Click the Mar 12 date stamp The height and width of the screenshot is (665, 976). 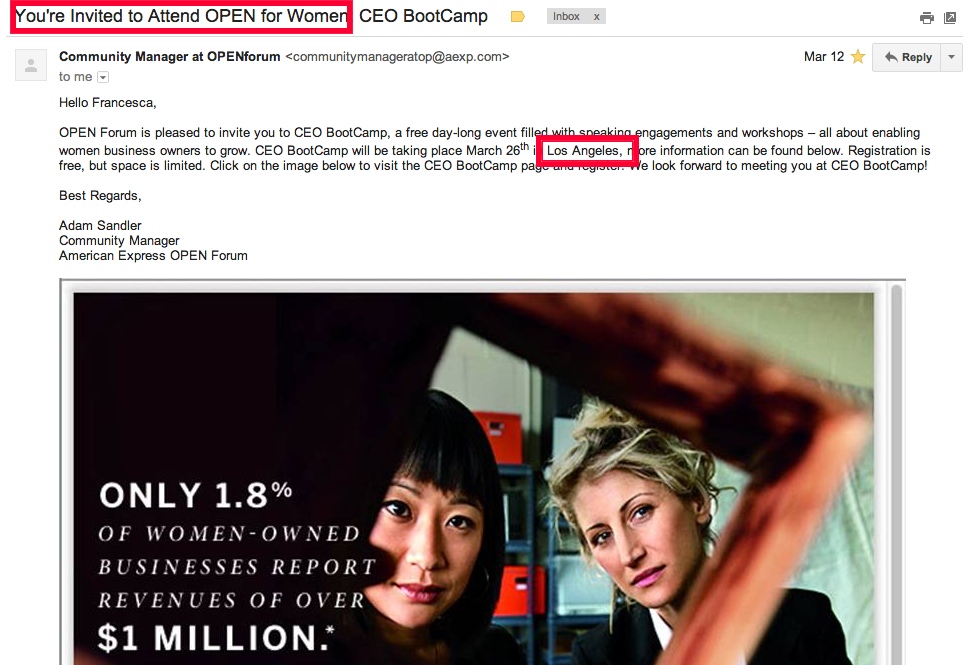coord(824,57)
